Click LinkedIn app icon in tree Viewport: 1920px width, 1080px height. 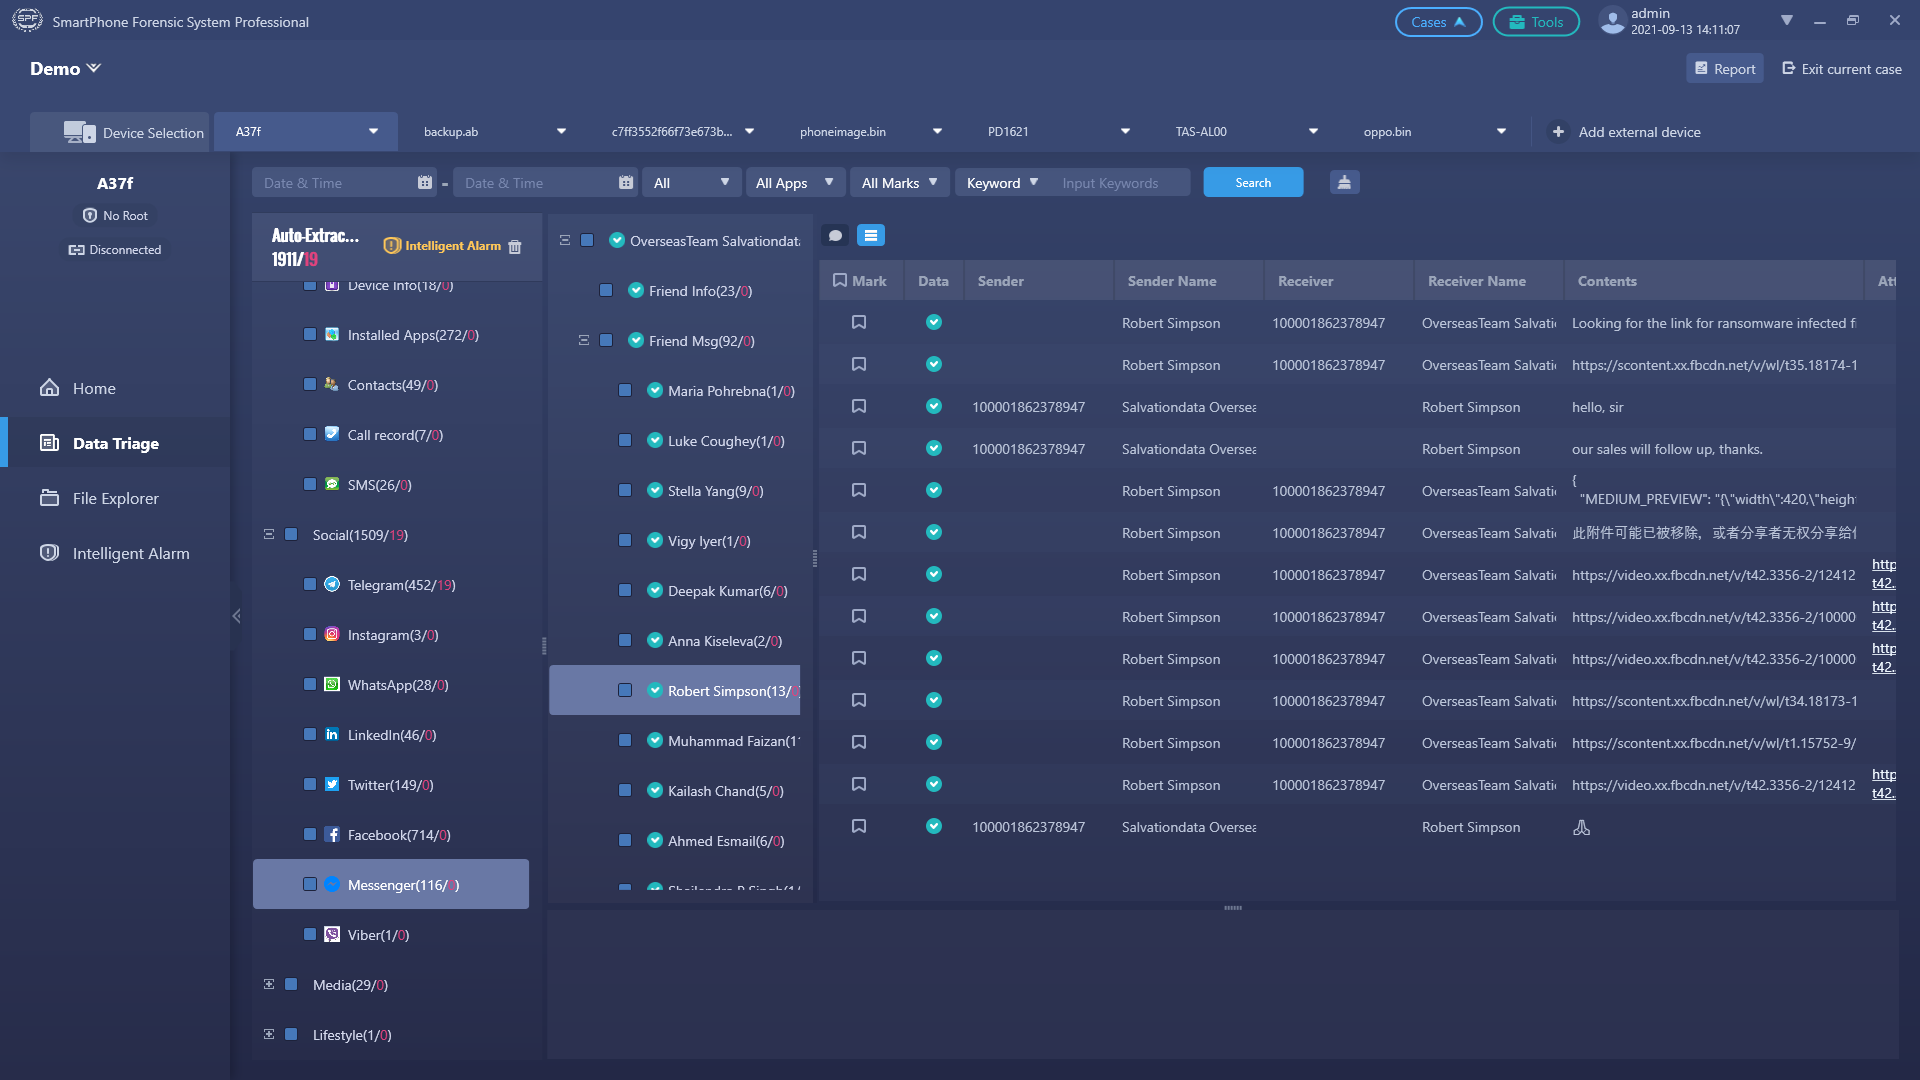click(x=332, y=735)
